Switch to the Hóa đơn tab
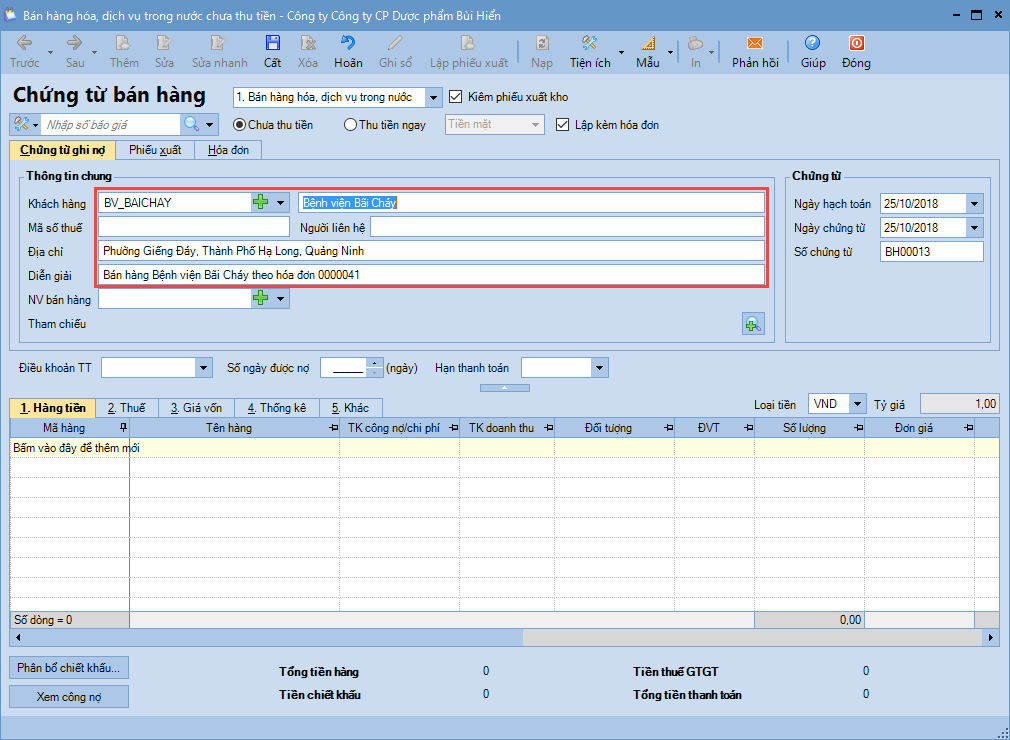The image size is (1010, 740). [227, 150]
